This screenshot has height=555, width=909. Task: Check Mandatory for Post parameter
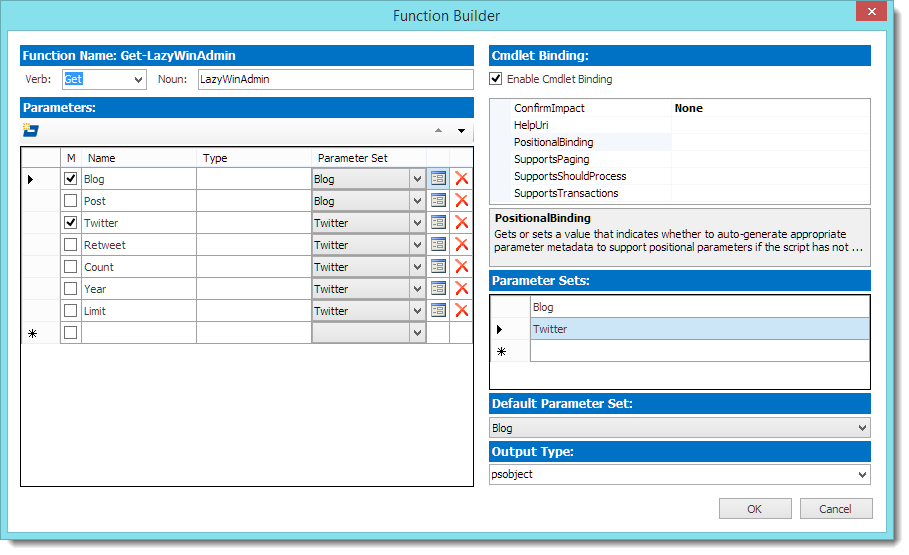(71, 201)
